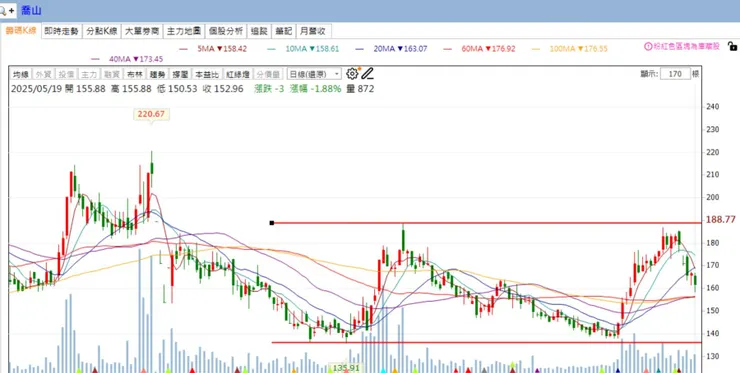Select the 筆記 tab
This screenshot has height=373, width=740.
(284, 31)
